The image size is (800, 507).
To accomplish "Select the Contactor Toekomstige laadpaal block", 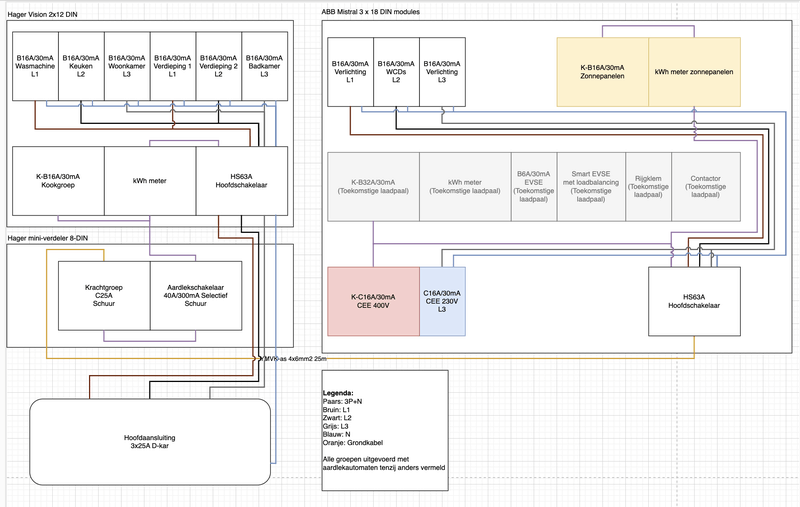I will coord(706,187).
